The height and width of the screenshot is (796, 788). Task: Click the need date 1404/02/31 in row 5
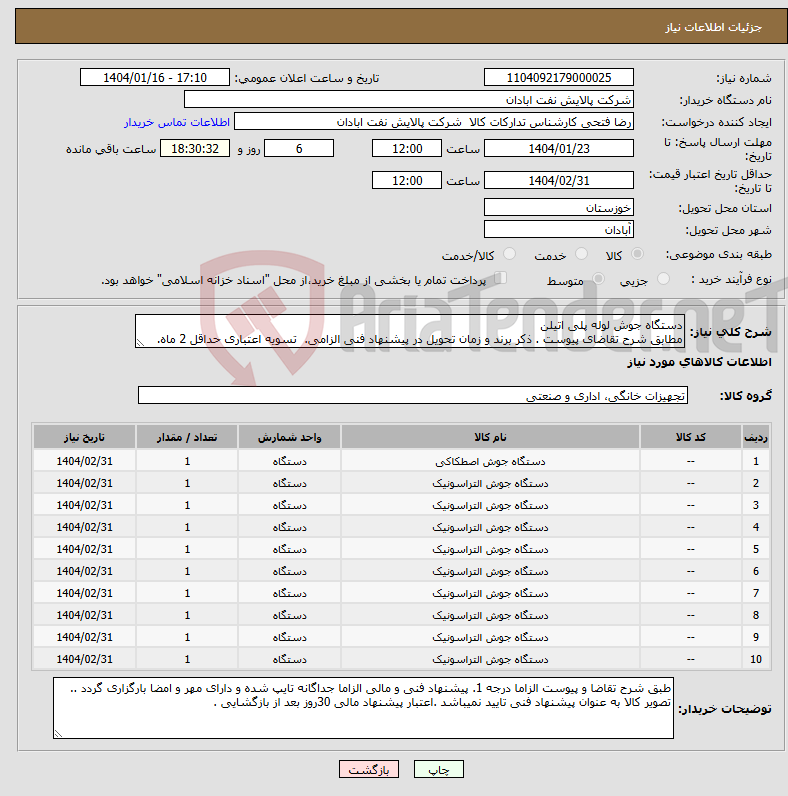pyautogui.click(x=84, y=549)
